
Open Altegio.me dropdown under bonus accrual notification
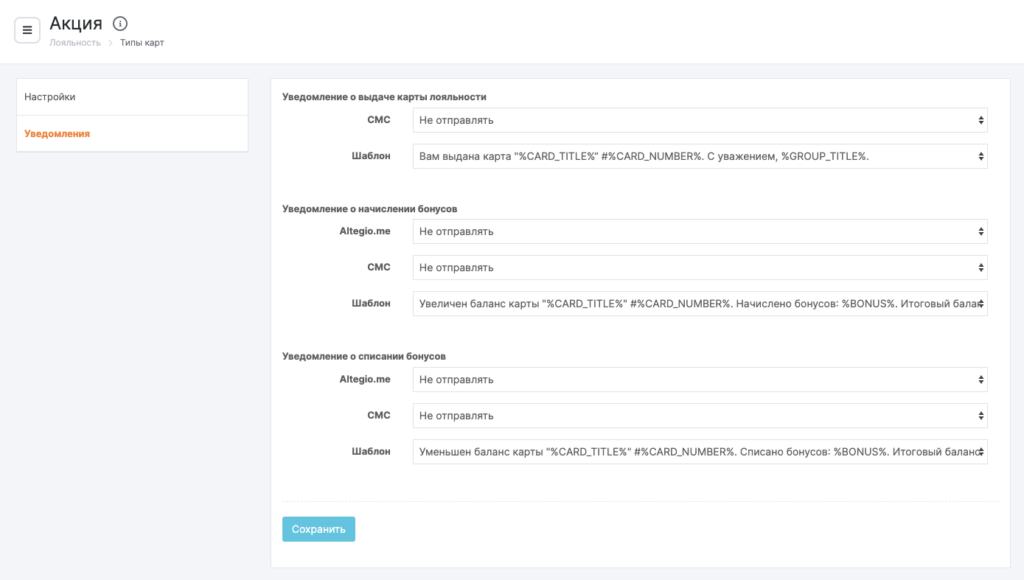[699, 231]
